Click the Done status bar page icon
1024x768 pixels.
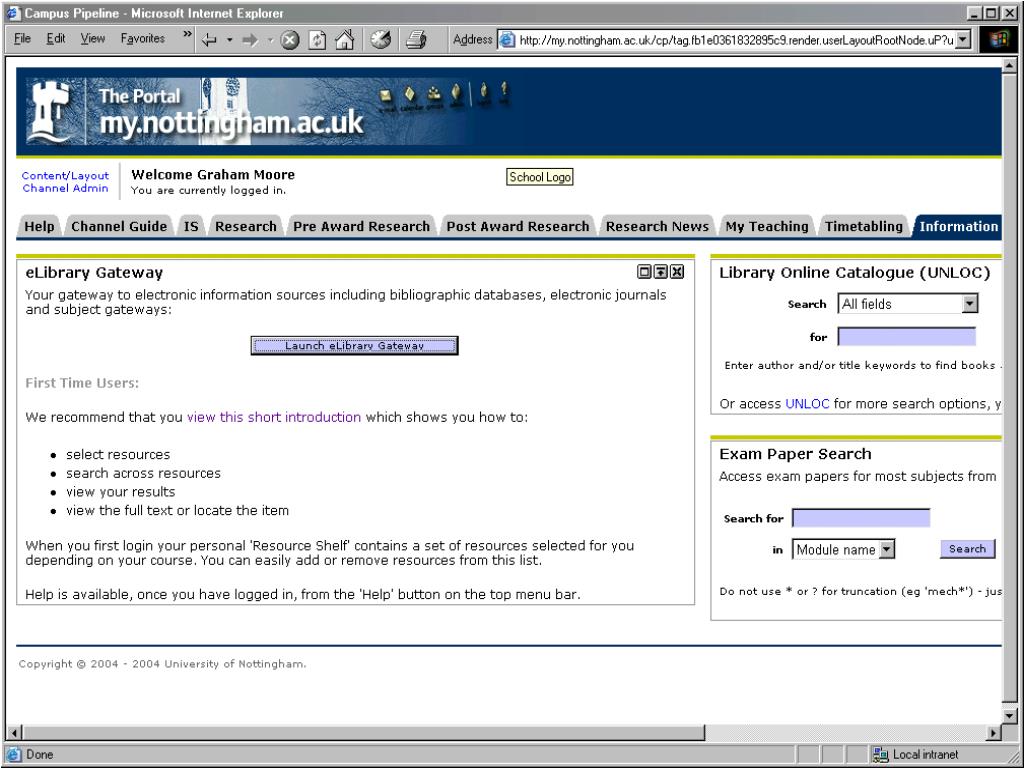(14, 755)
